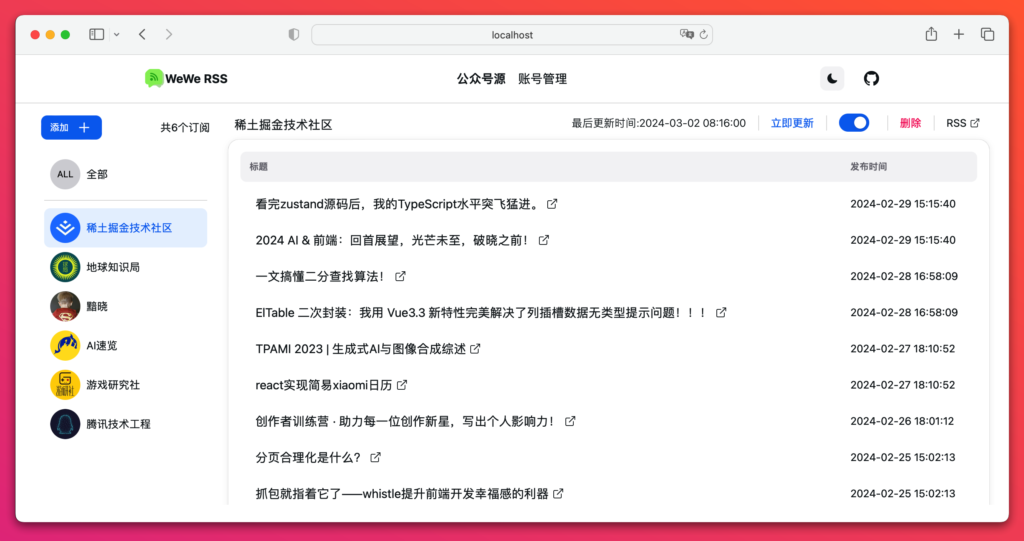Screen dimensions: 1024x541
Task: Select AI速览 feed name
Action: (102, 346)
